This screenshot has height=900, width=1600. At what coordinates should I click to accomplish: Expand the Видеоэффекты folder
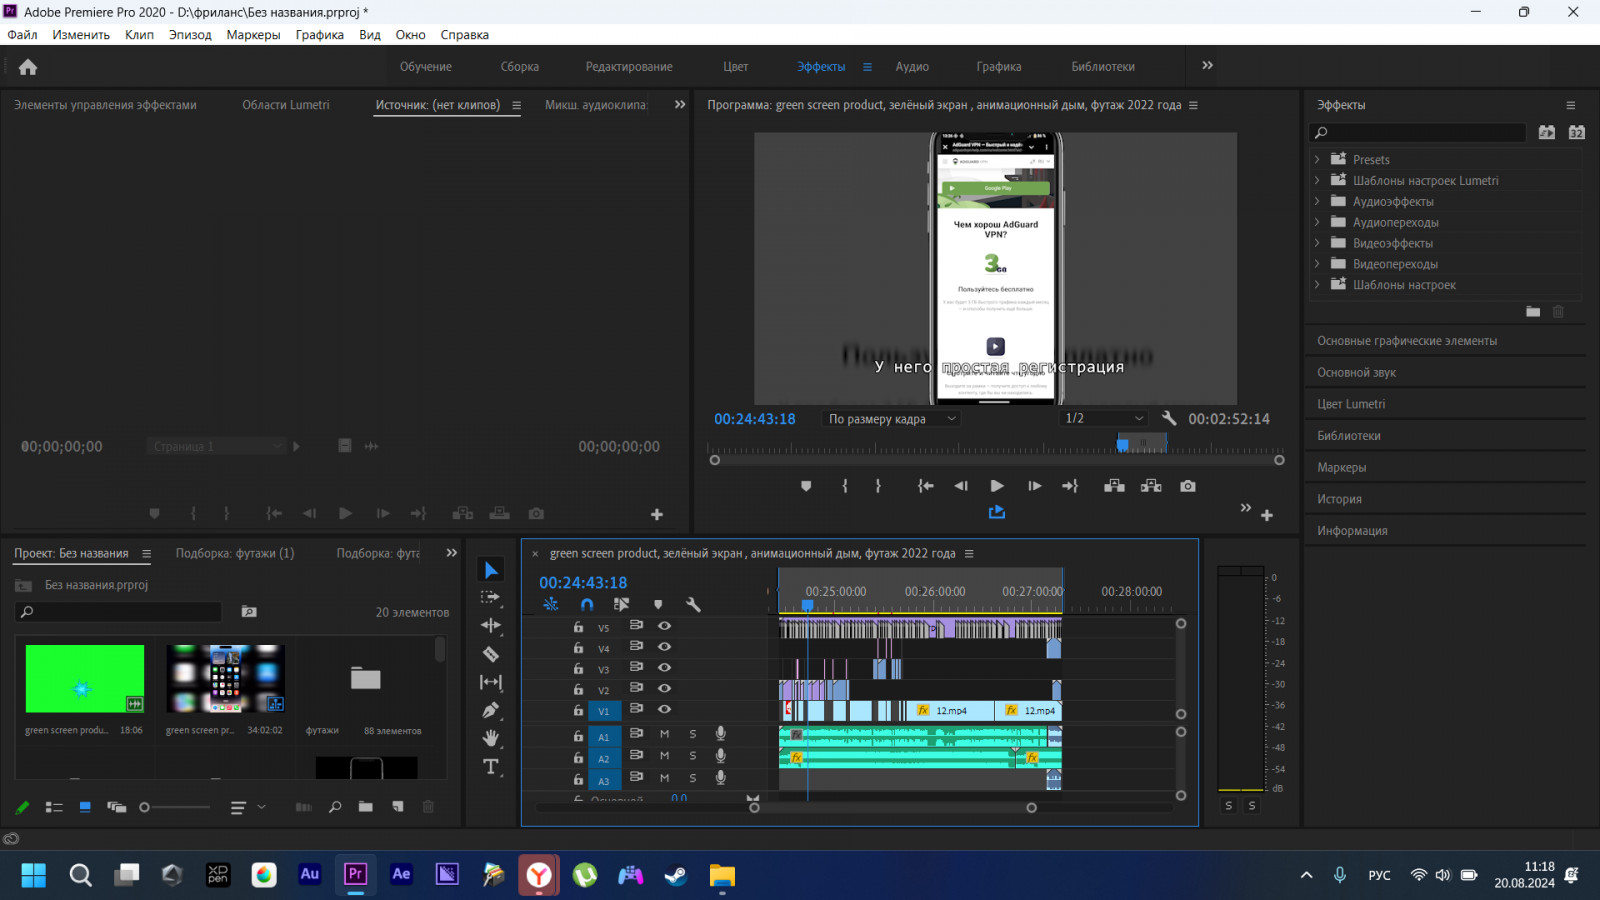1317,243
